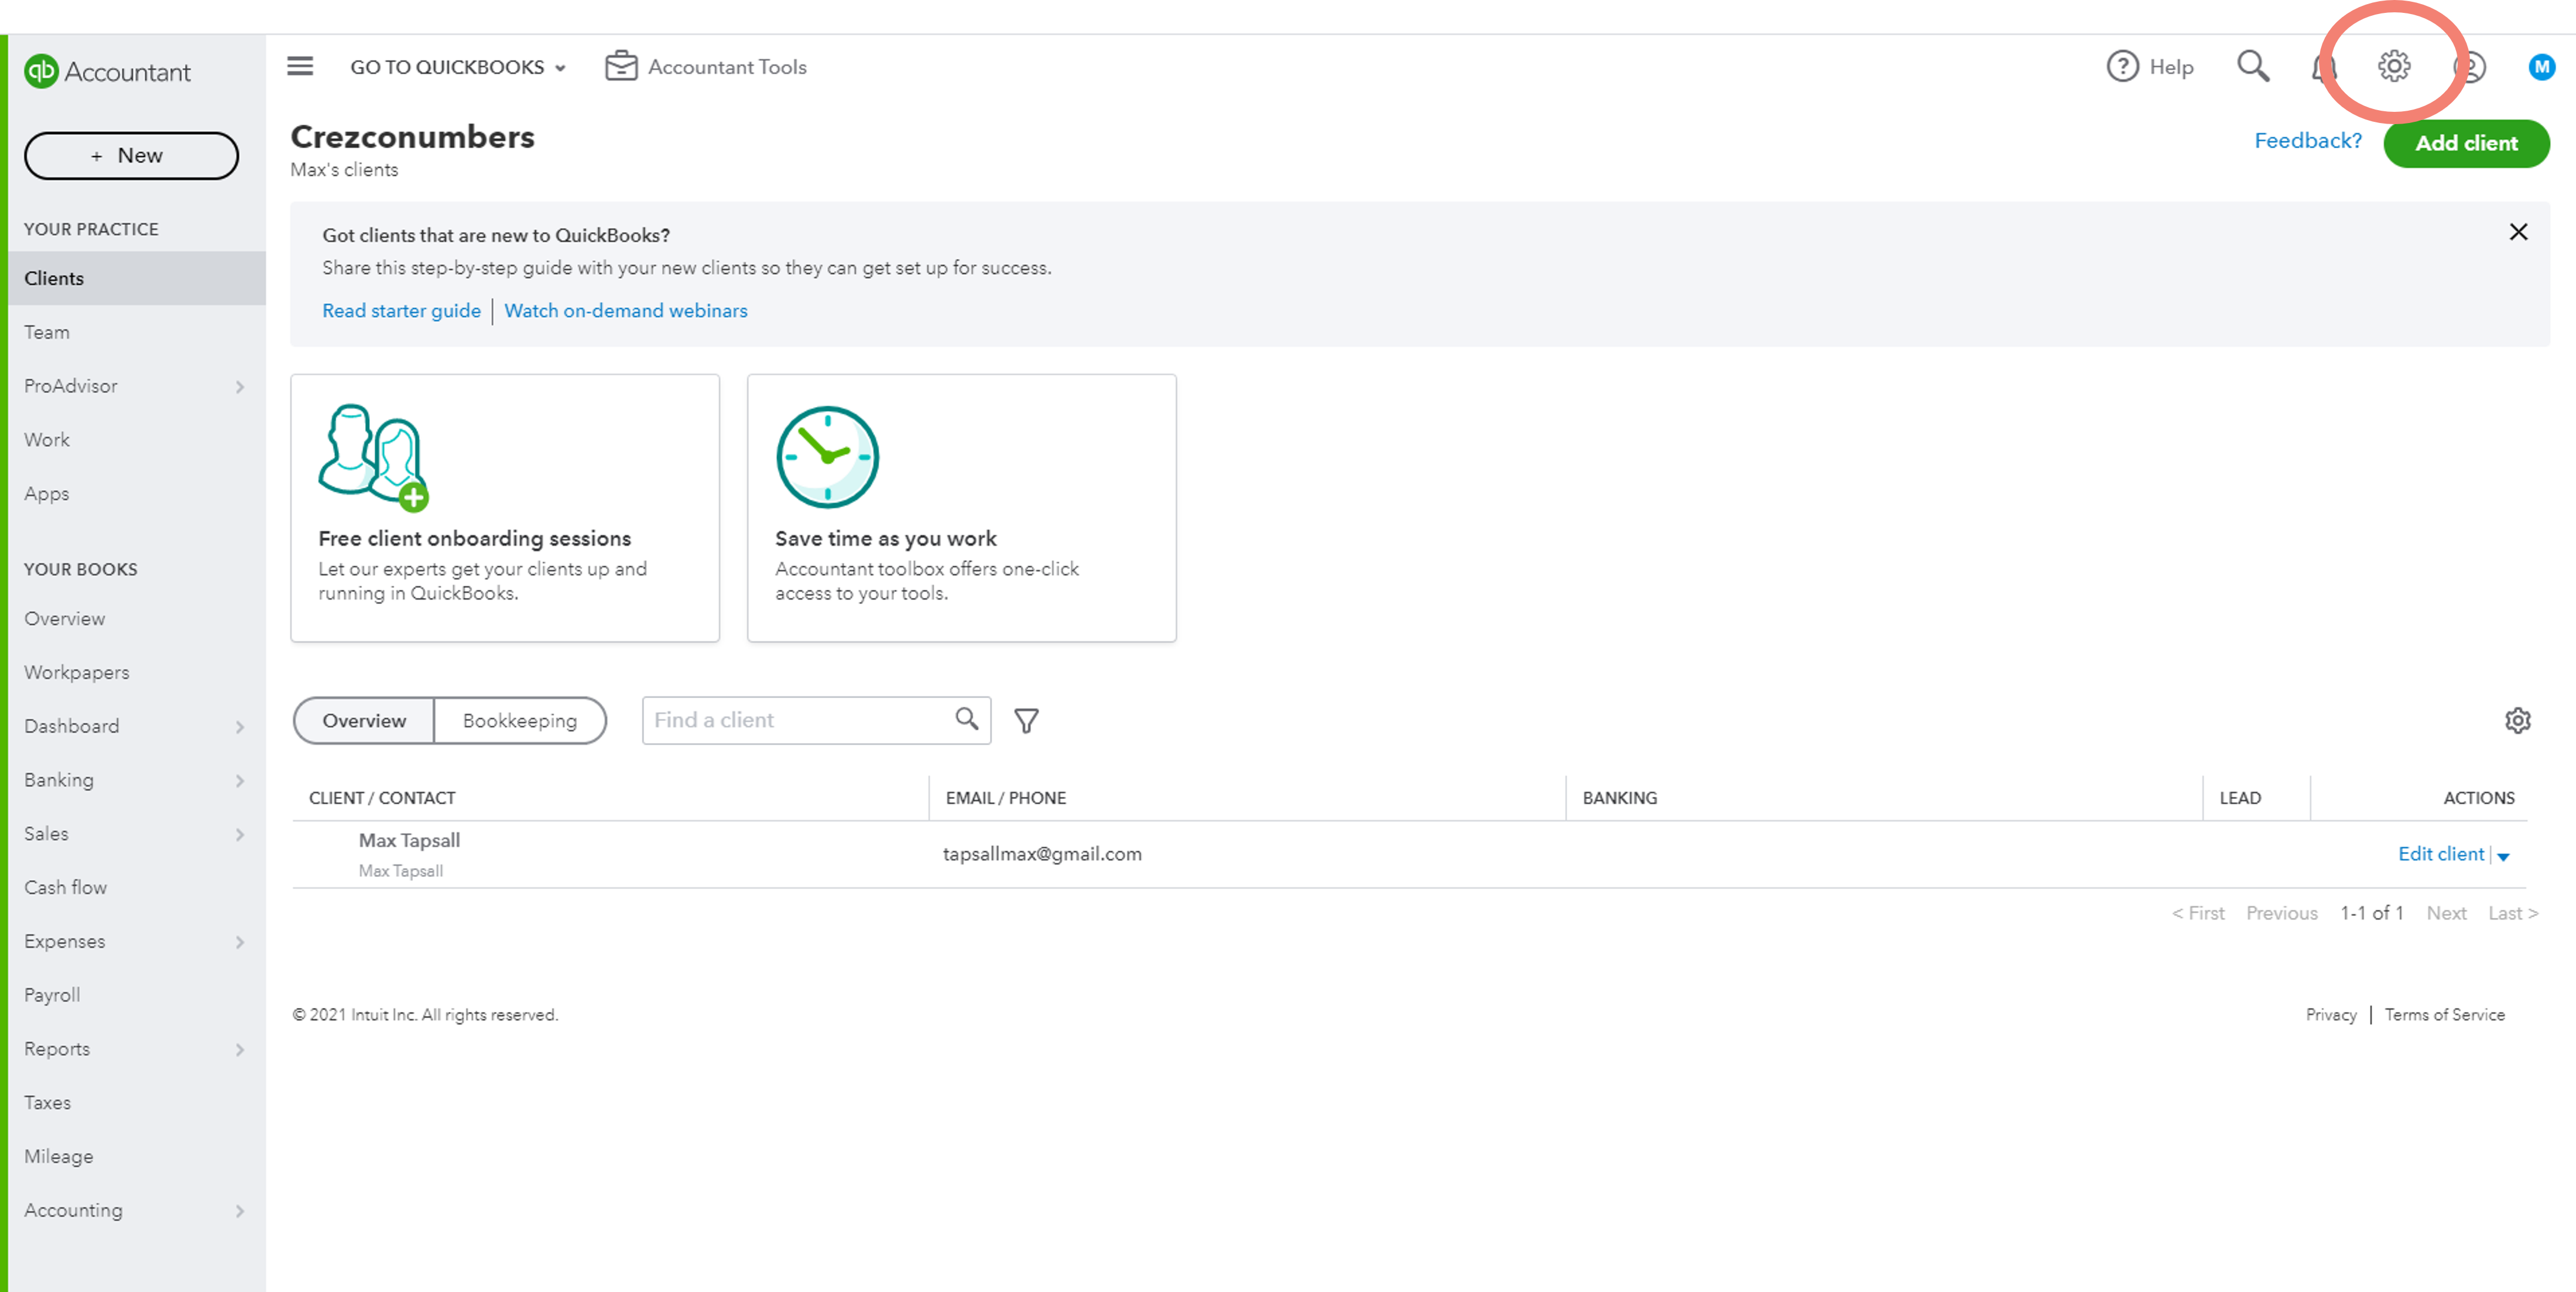Close the new-to-QuickBooks banner
Image resolution: width=2576 pixels, height=1292 pixels.
coord(2518,232)
